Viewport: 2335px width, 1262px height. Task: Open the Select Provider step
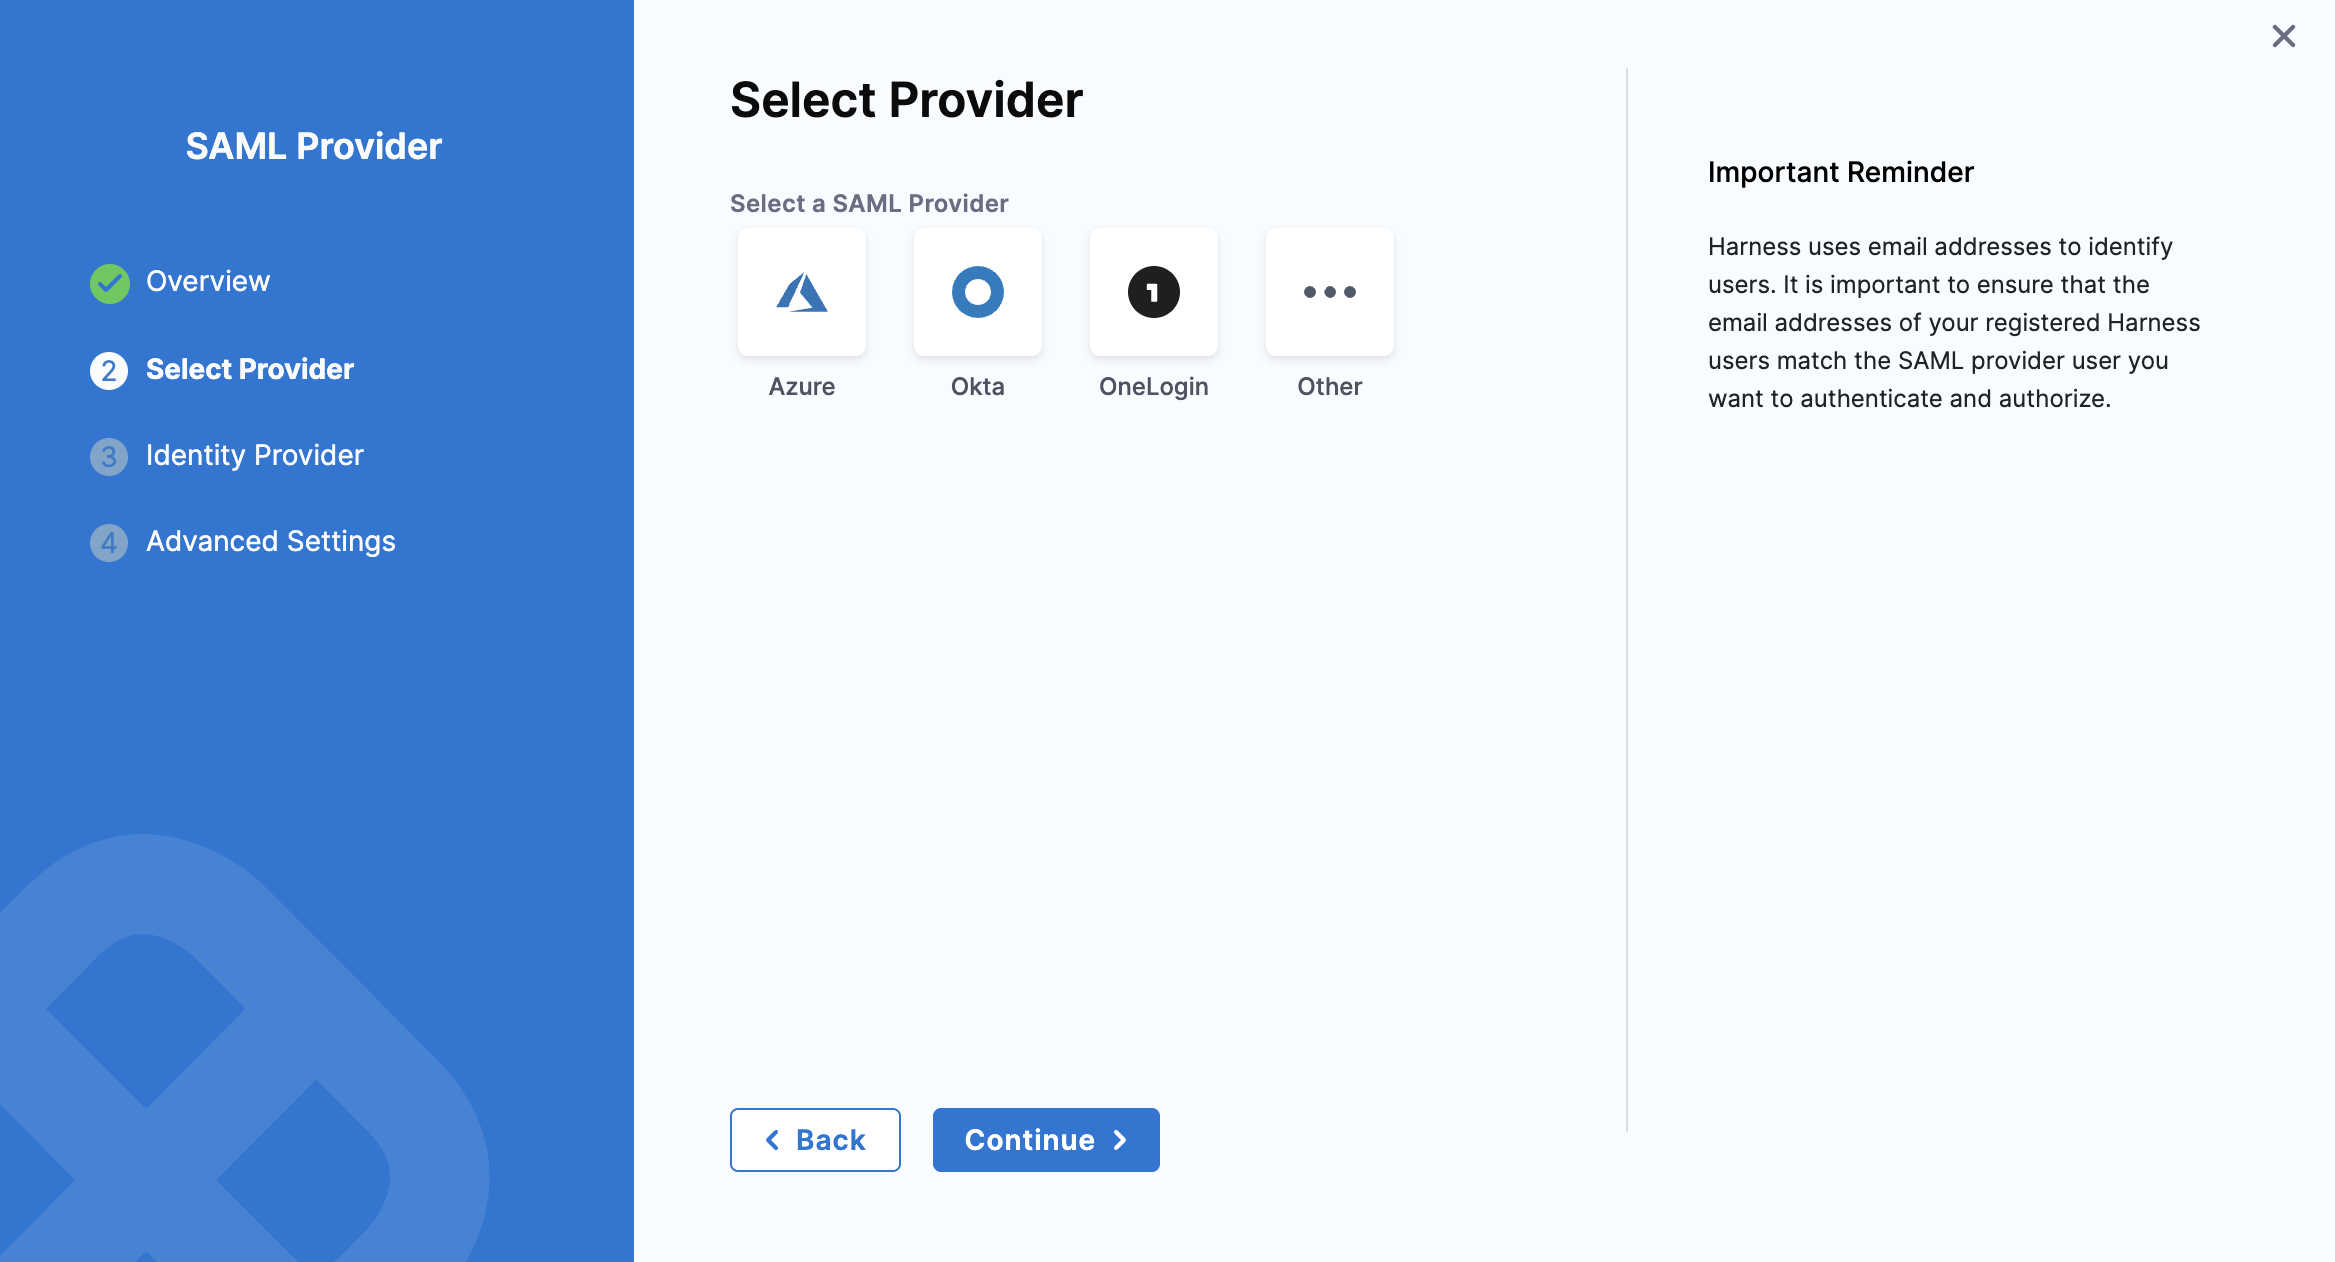click(x=250, y=369)
